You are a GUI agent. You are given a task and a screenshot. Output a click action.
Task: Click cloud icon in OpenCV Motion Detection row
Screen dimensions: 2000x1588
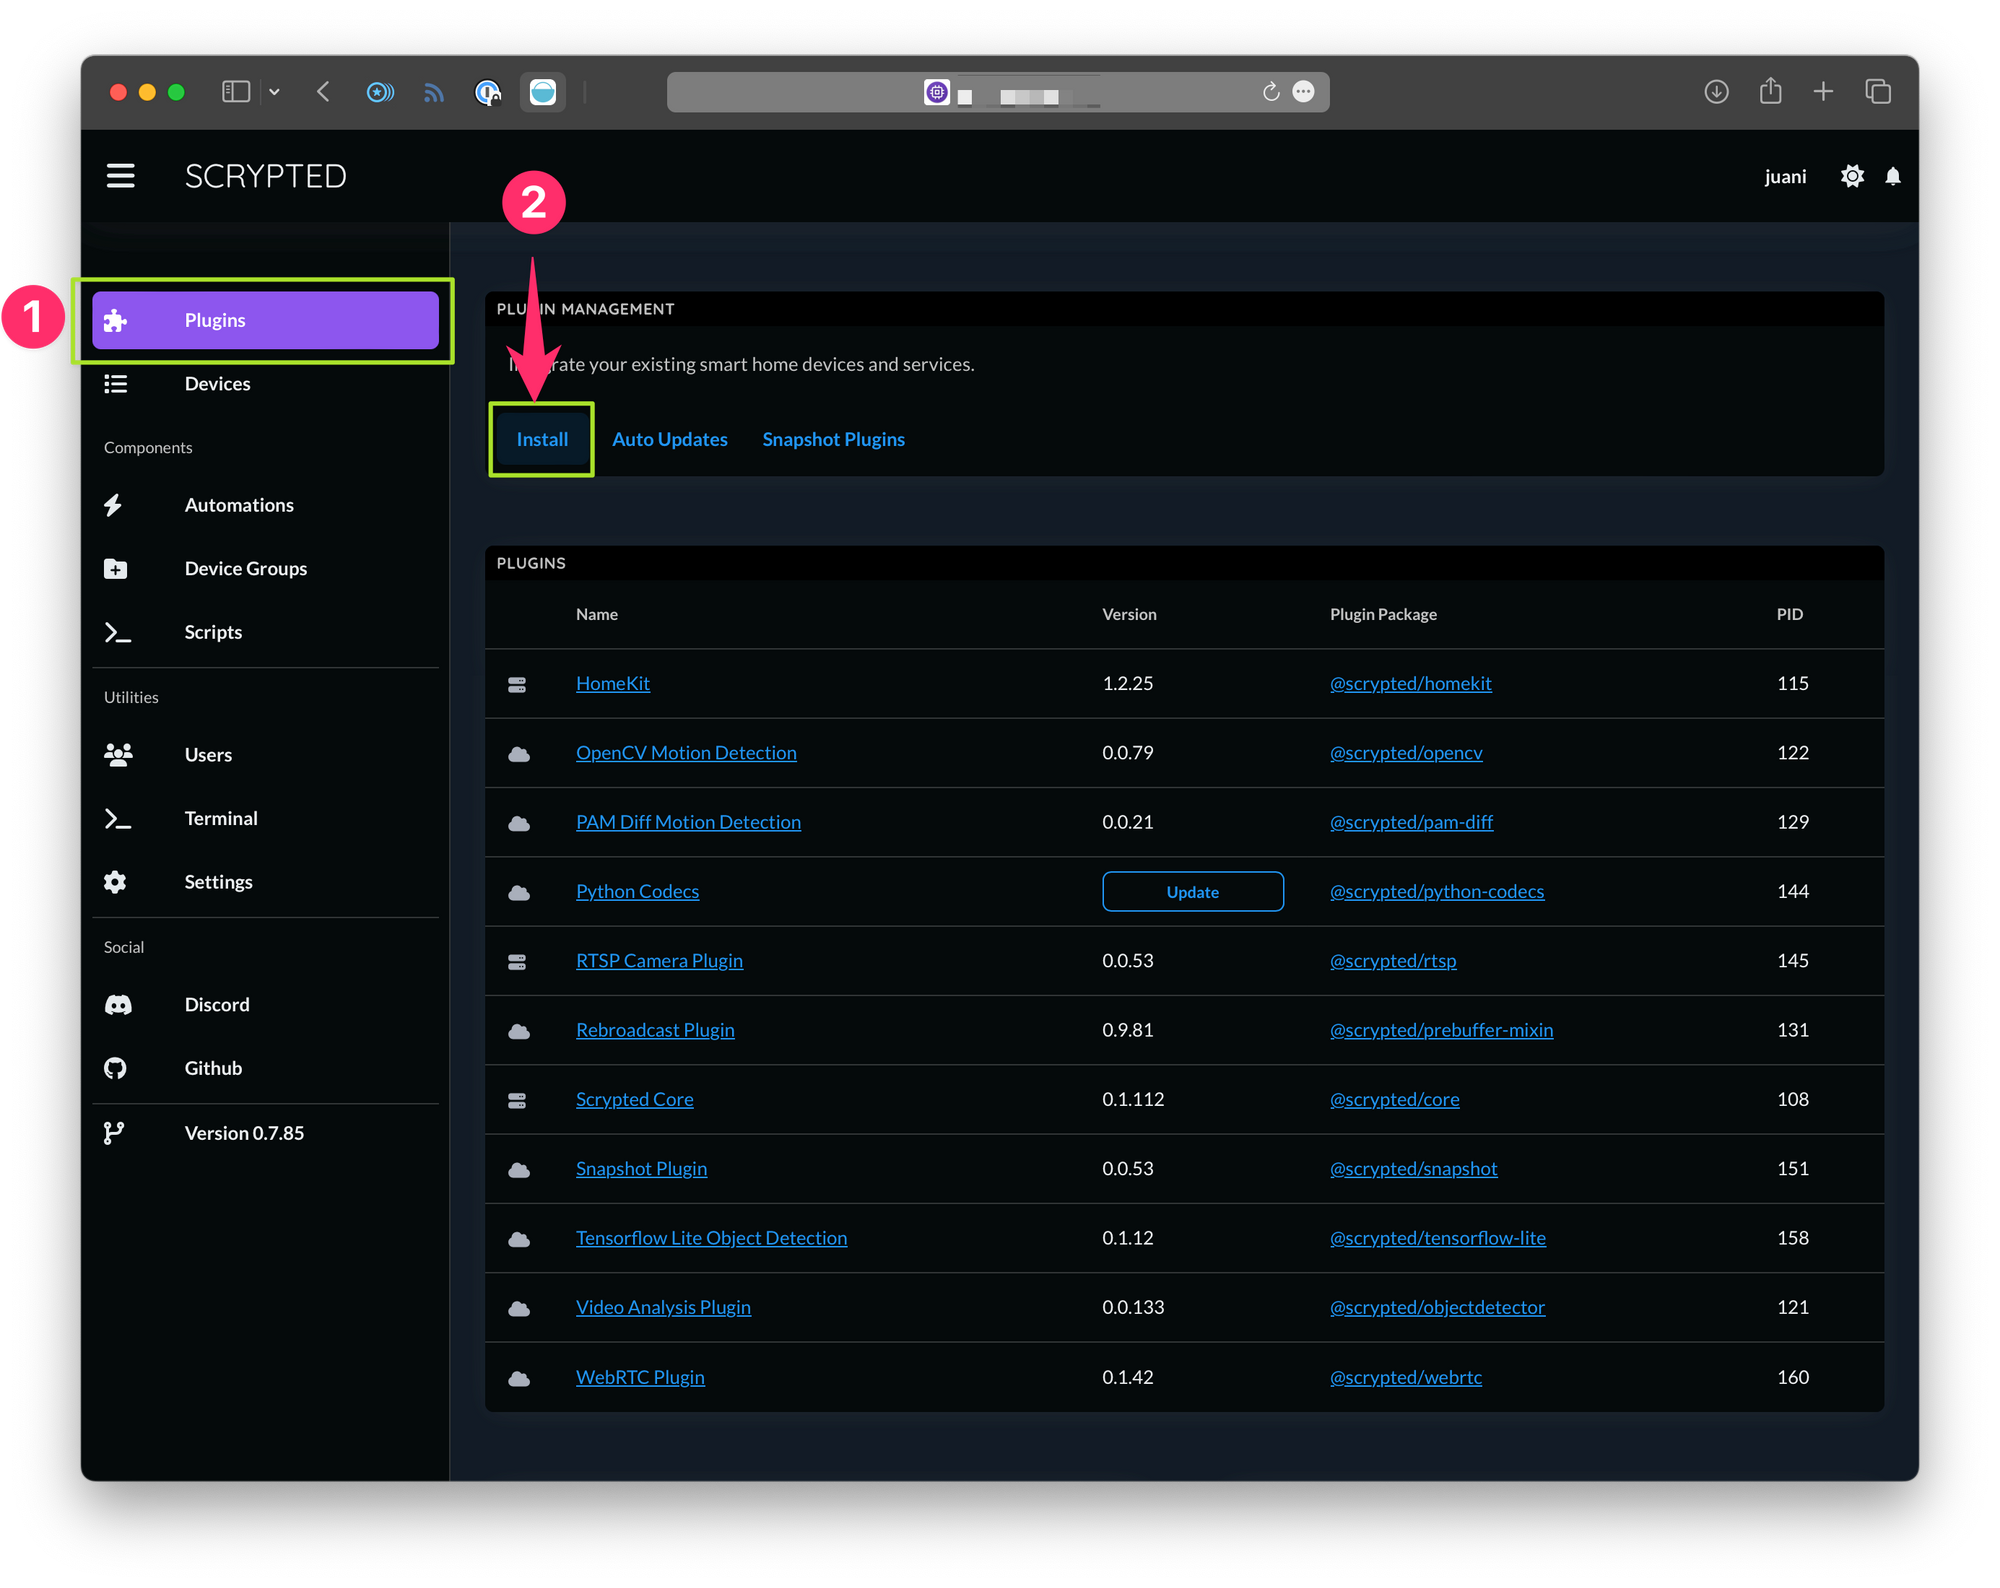click(x=519, y=754)
